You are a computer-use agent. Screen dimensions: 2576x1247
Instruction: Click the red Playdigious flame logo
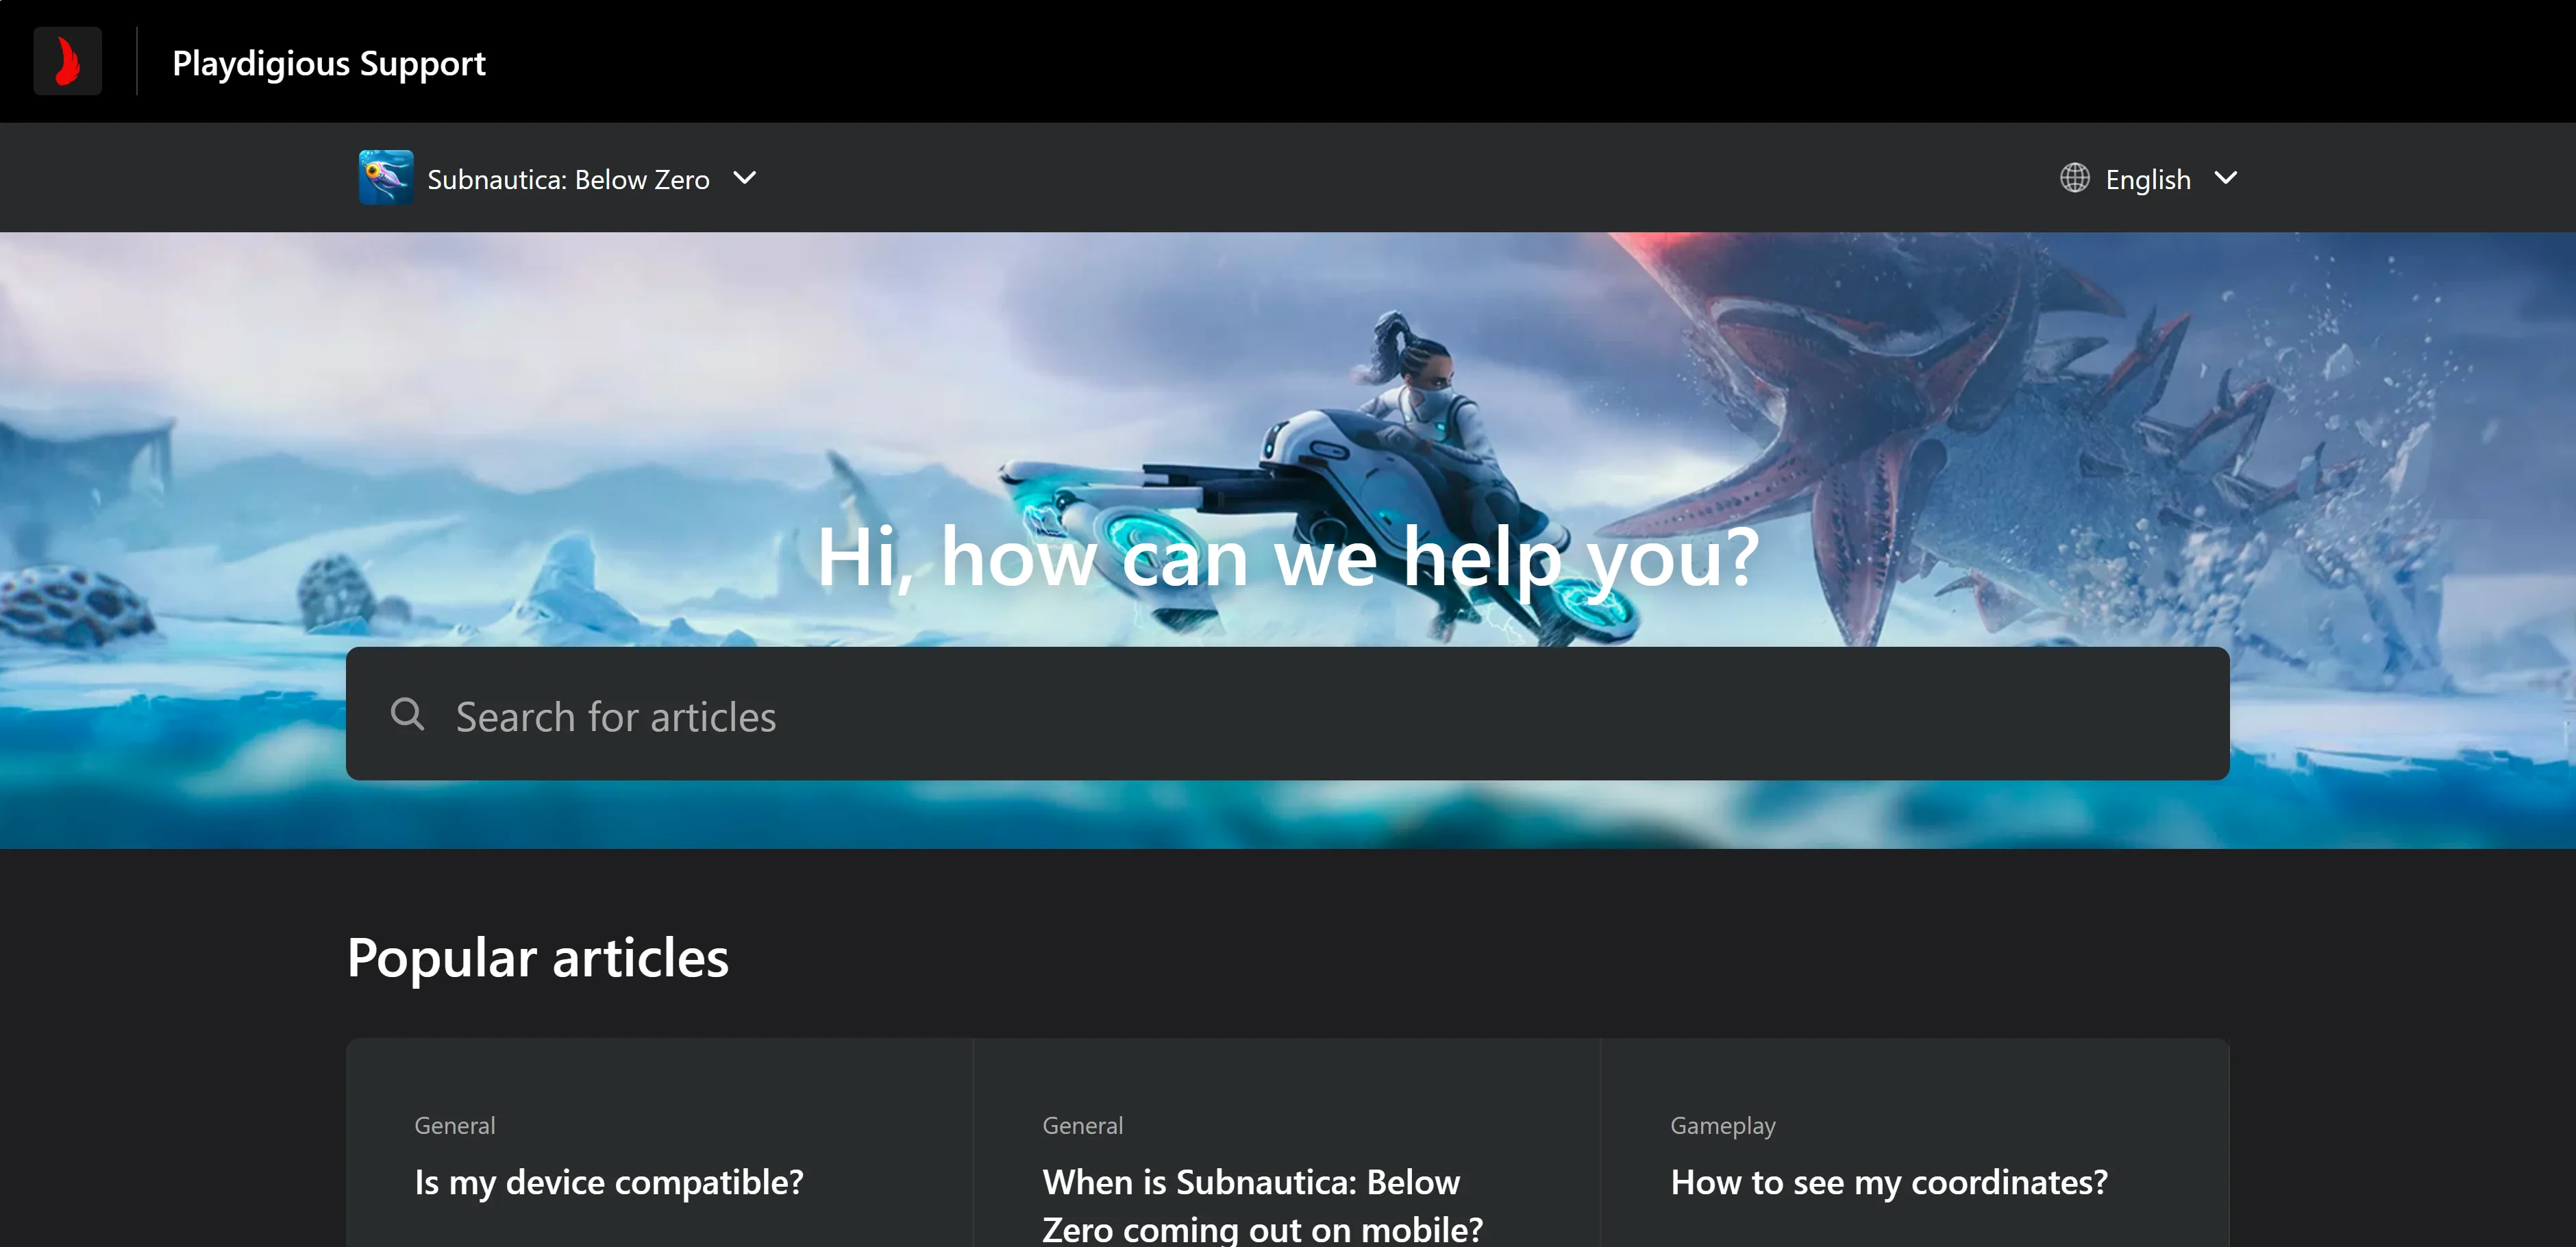[67, 62]
